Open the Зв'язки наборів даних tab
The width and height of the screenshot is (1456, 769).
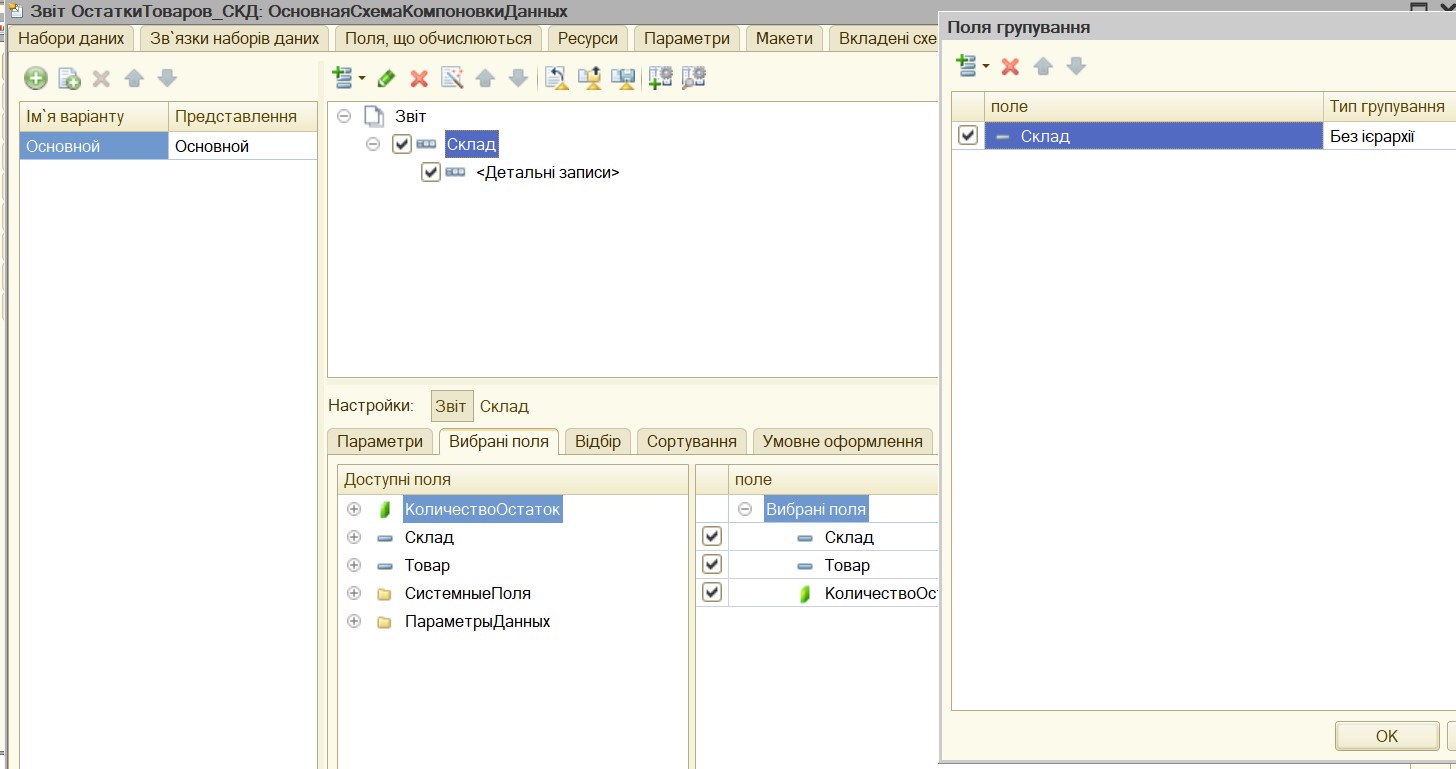point(234,38)
